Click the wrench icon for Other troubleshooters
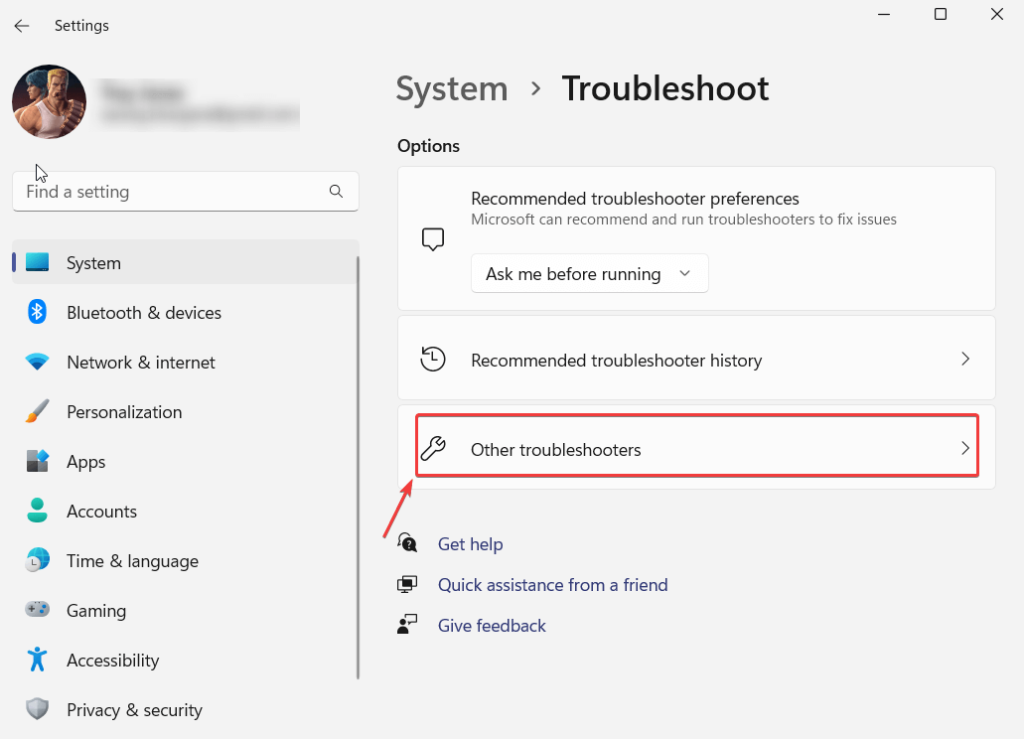Screen dimensions: 1024x739 point(433,449)
